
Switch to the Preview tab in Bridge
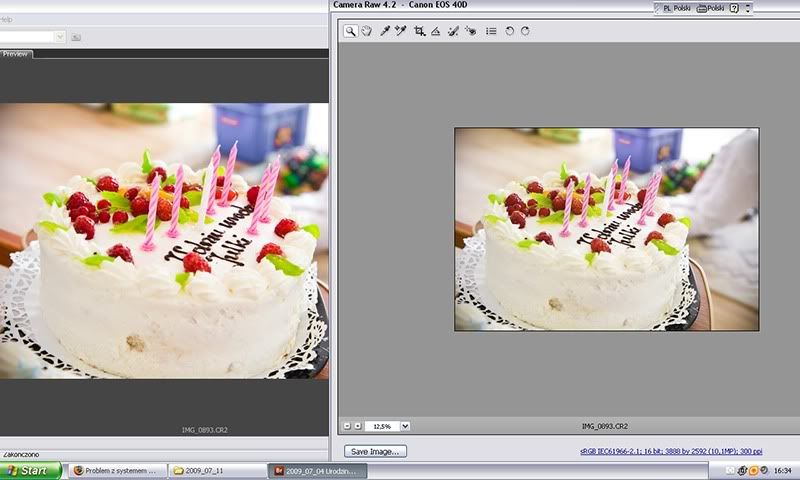(16, 54)
